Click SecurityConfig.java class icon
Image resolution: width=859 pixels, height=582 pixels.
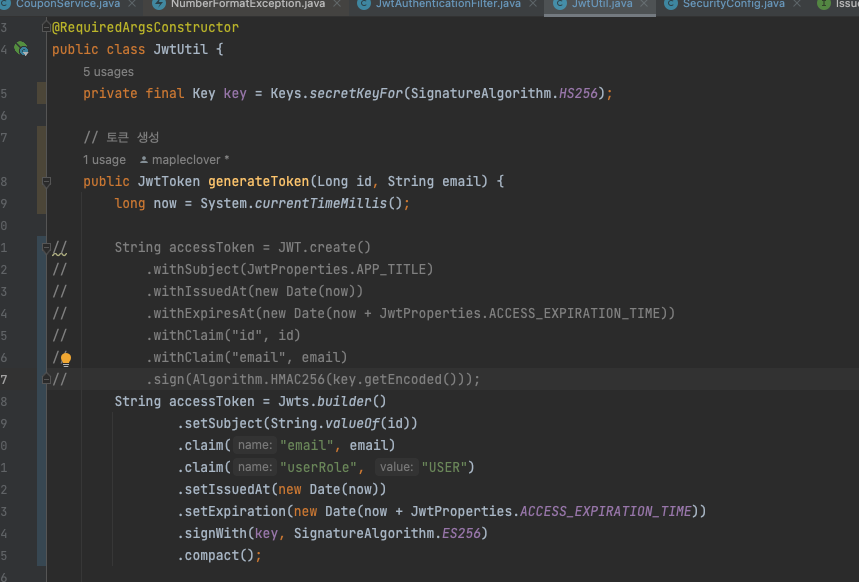point(671,4)
